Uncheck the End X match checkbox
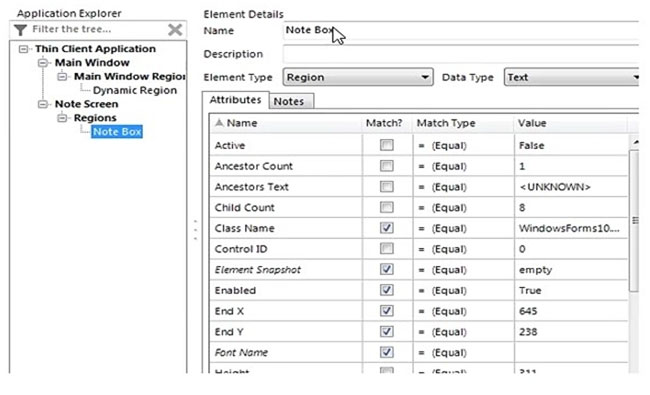Image resolution: width=650 pixels, height=395 pixels. point(386,311)
